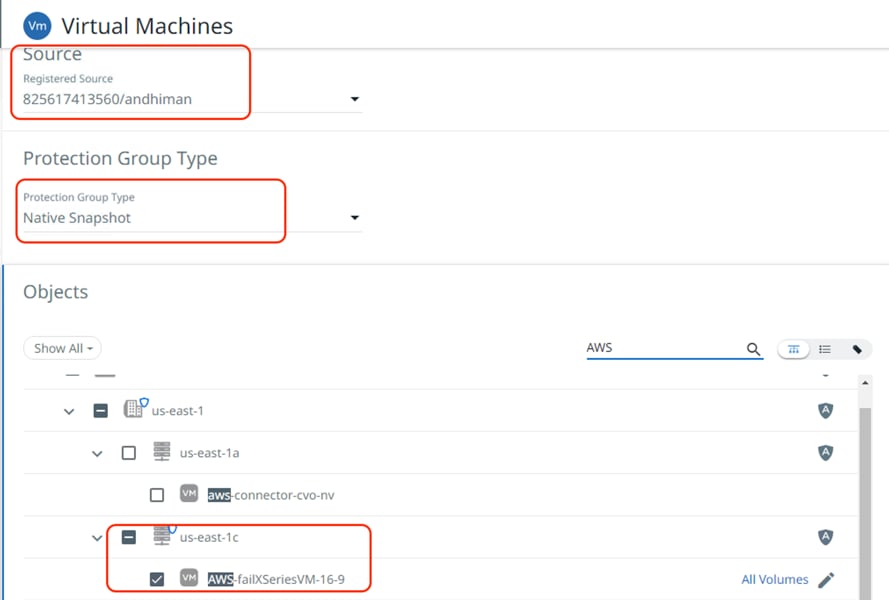Click the us-east-1c availability zone icon

(163, 535)
